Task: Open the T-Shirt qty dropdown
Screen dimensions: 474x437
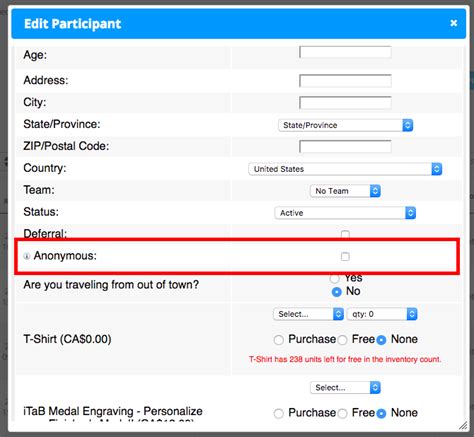Action: [x=382, y=314]
